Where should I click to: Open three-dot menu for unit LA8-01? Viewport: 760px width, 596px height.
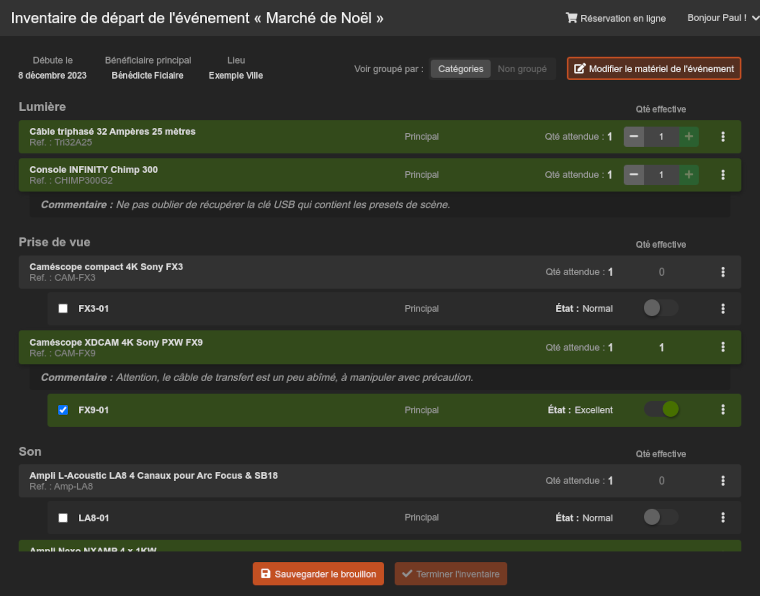(x=723, y=518)
